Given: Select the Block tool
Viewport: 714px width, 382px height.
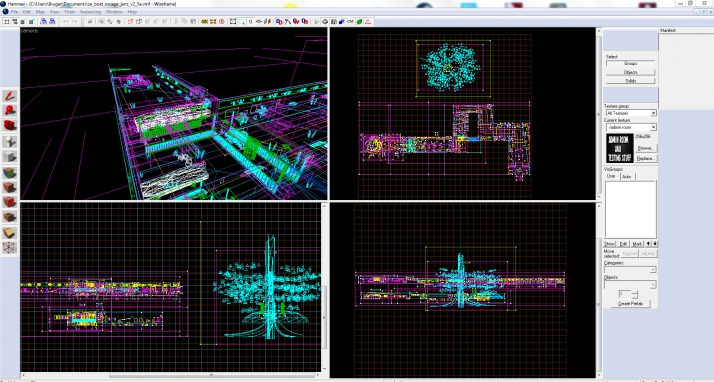Looking at the screenshot, I should pos(10,157).
